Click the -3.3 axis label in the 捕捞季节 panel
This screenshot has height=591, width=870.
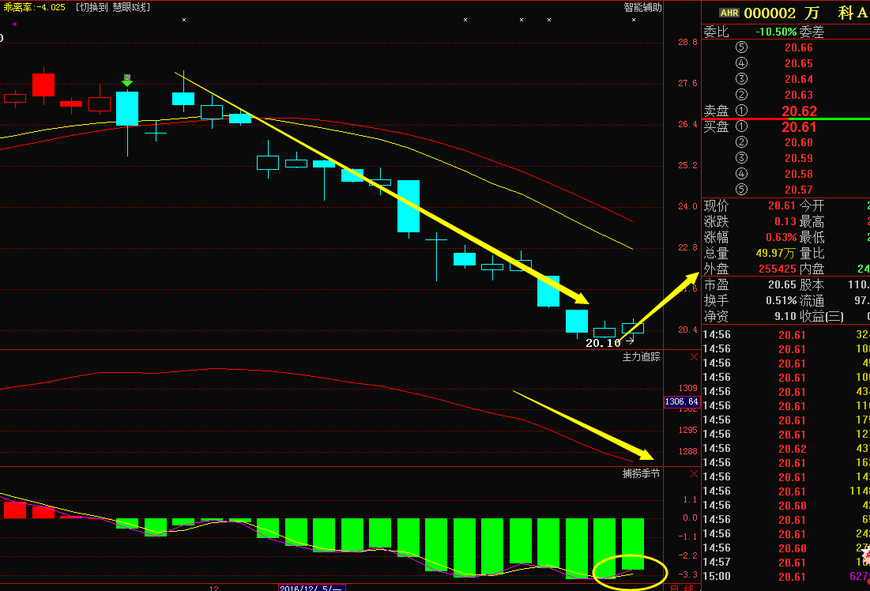pos(687,574)
